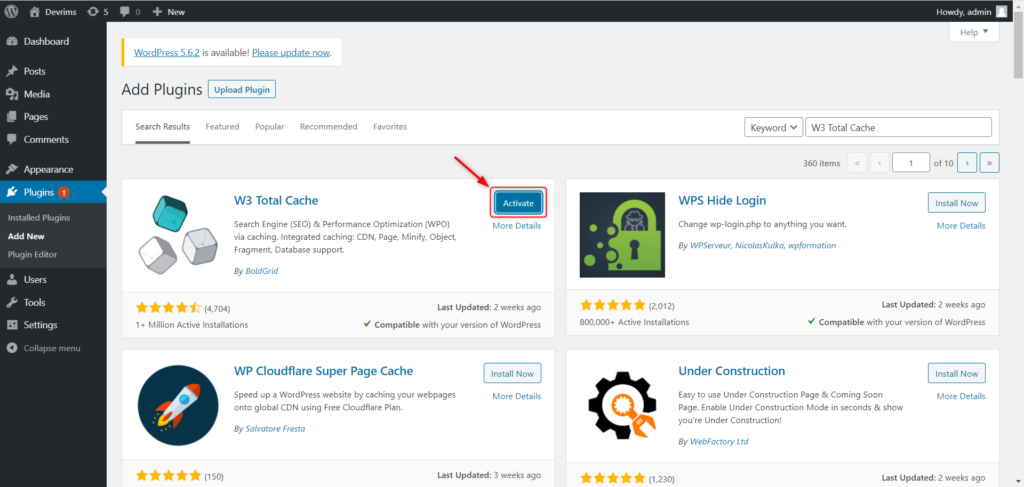Image resolution: width=1024 pixels, height=487 pixels.
Task: Open the 5 pending updates icon
Action: click(x=97, y=12)
